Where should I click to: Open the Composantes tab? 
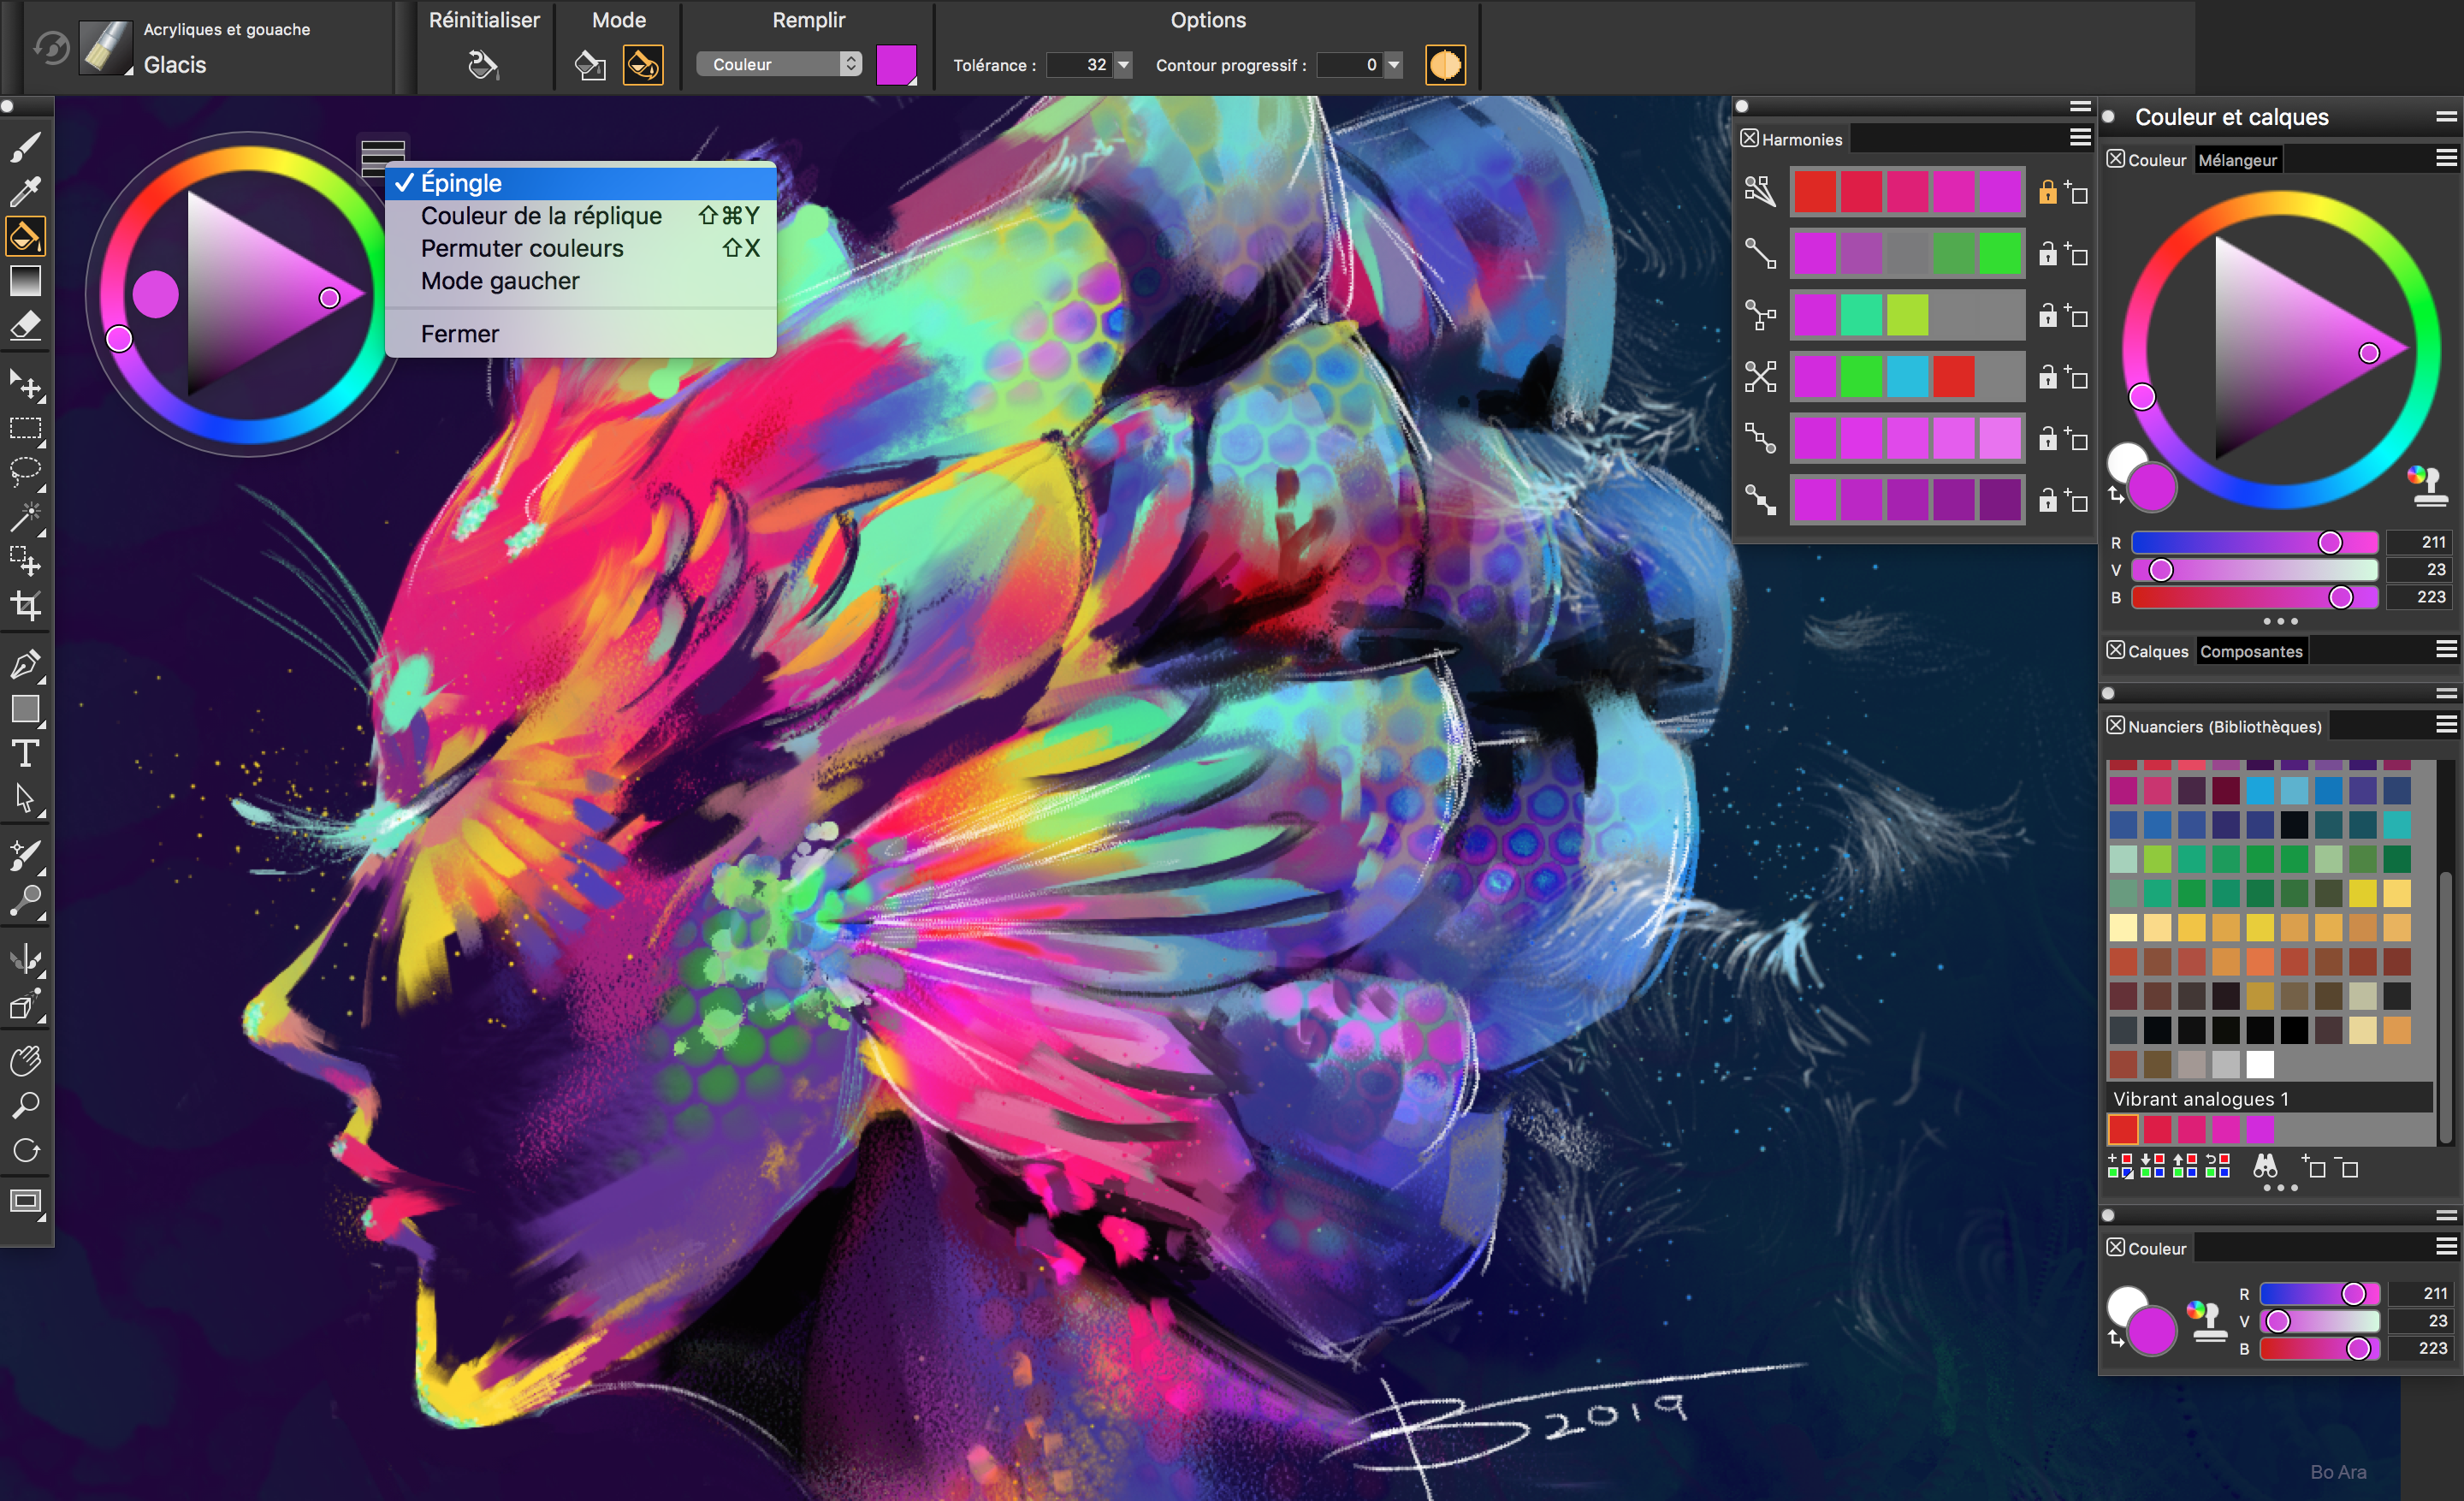tap(2251, 652)
